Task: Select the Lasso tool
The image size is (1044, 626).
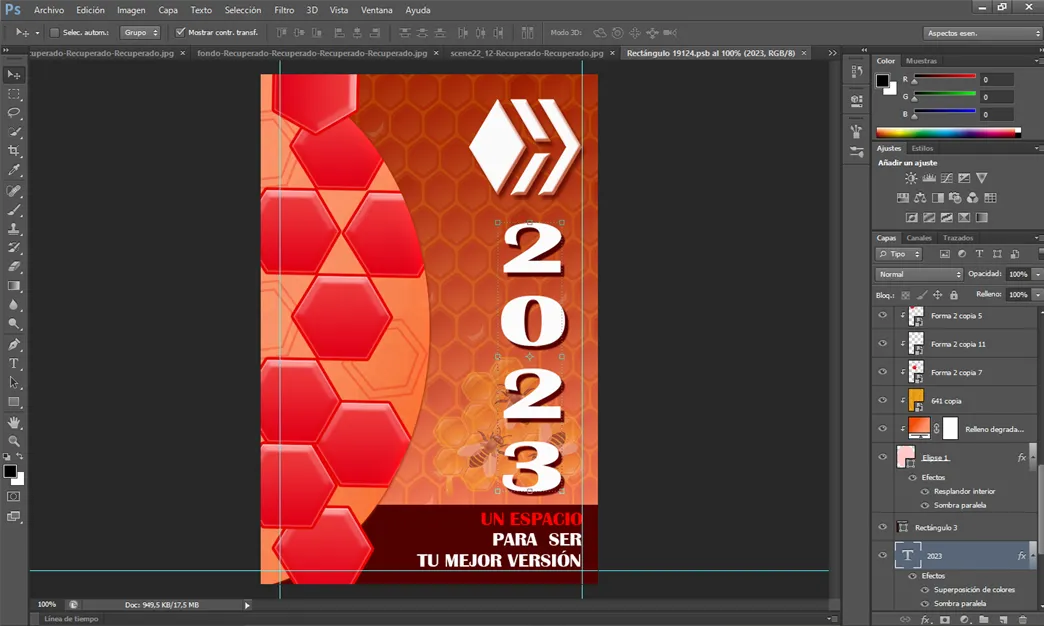Action: (x=14, y=113)
